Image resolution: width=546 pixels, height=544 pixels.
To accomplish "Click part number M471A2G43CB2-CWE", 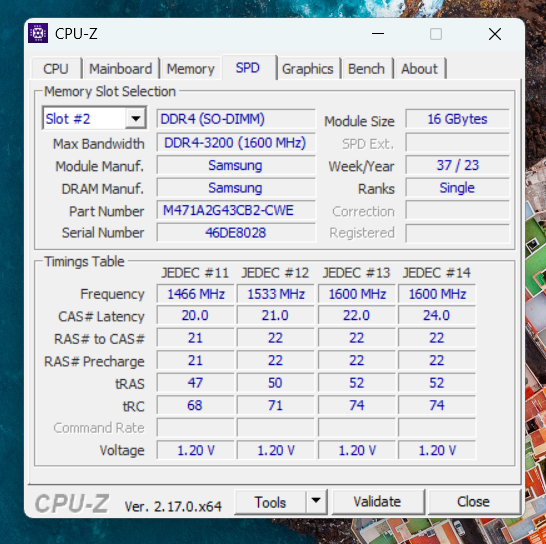I will (236, 210).
